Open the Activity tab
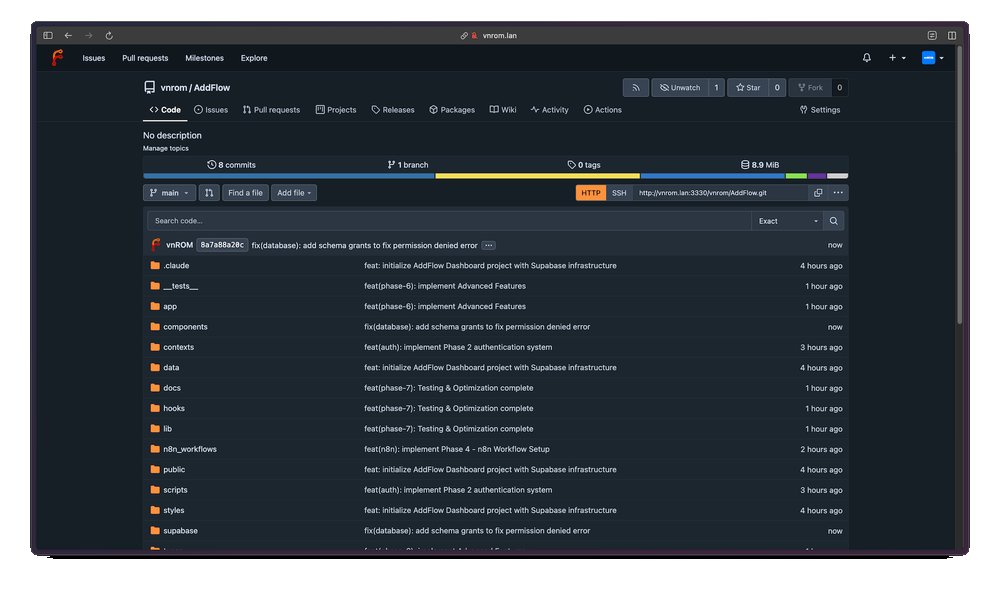 point(550,110)
